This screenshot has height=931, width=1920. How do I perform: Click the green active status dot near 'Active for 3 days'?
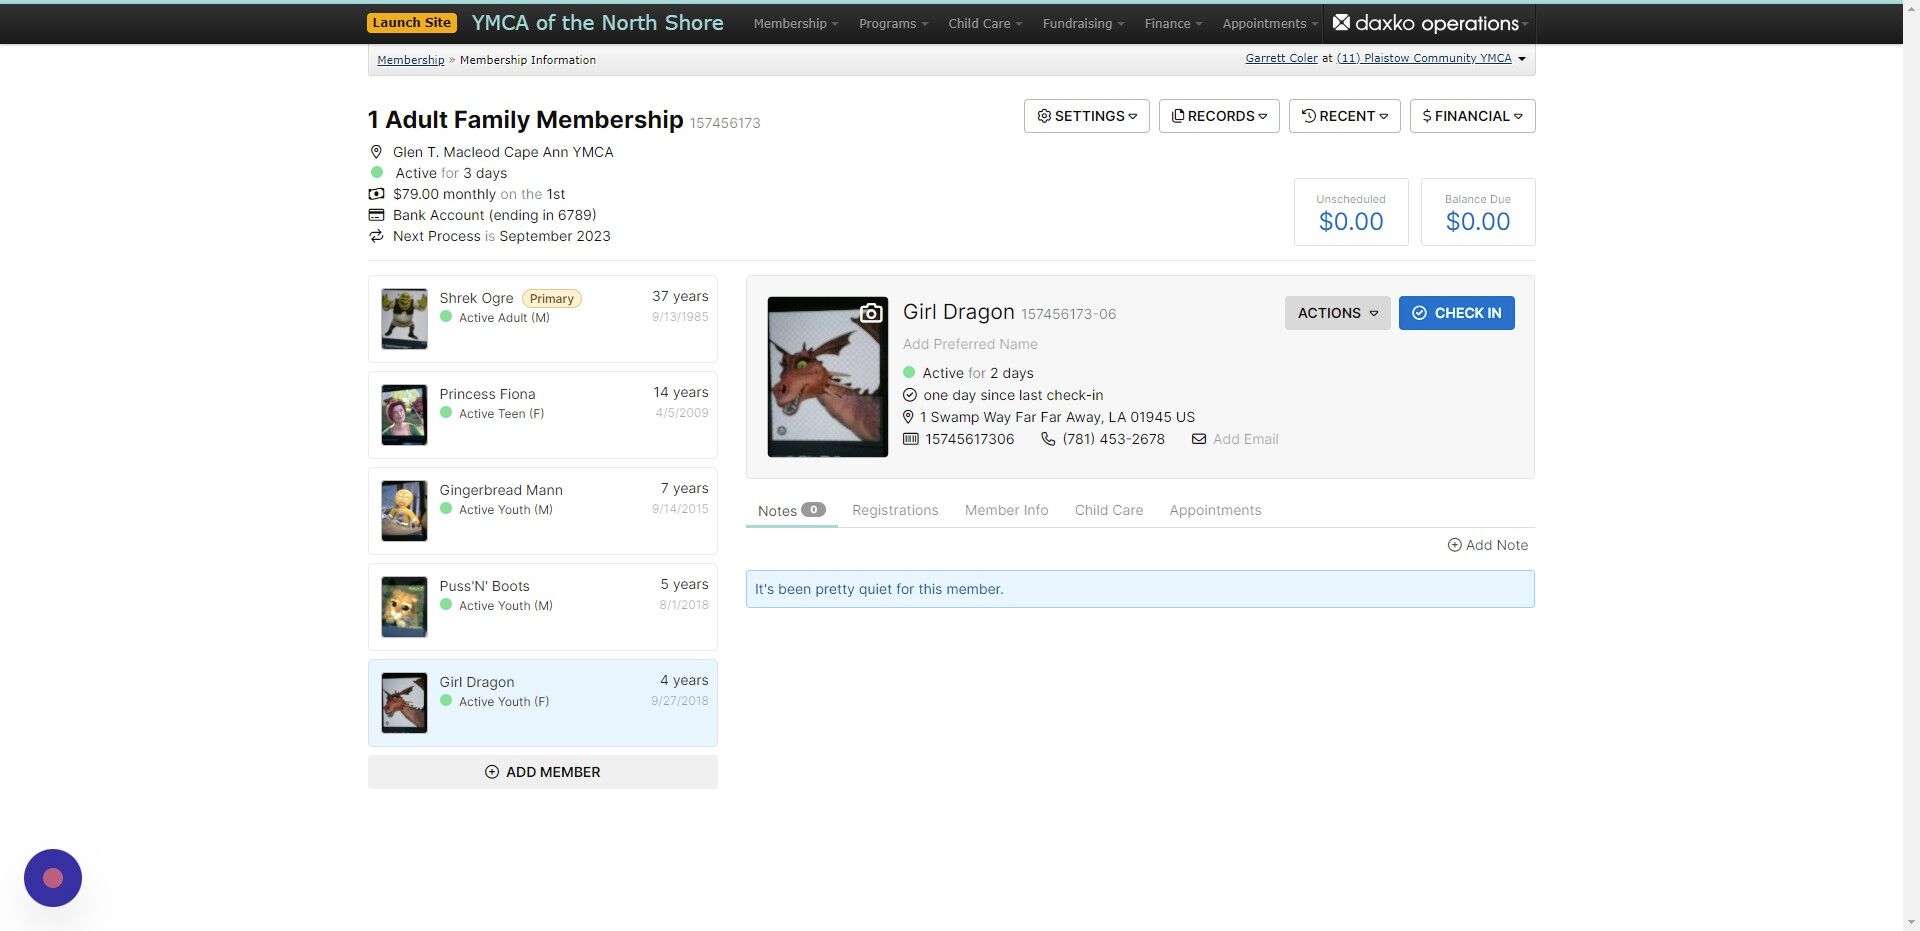tap(377, 172)
